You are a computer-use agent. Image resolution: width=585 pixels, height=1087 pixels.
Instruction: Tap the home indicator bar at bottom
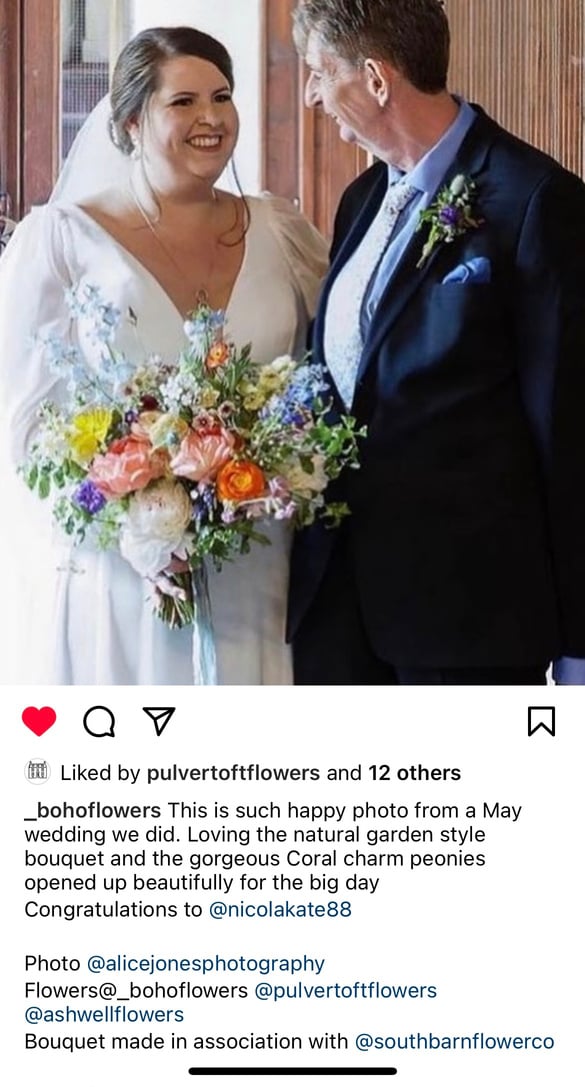point(292,1071)
